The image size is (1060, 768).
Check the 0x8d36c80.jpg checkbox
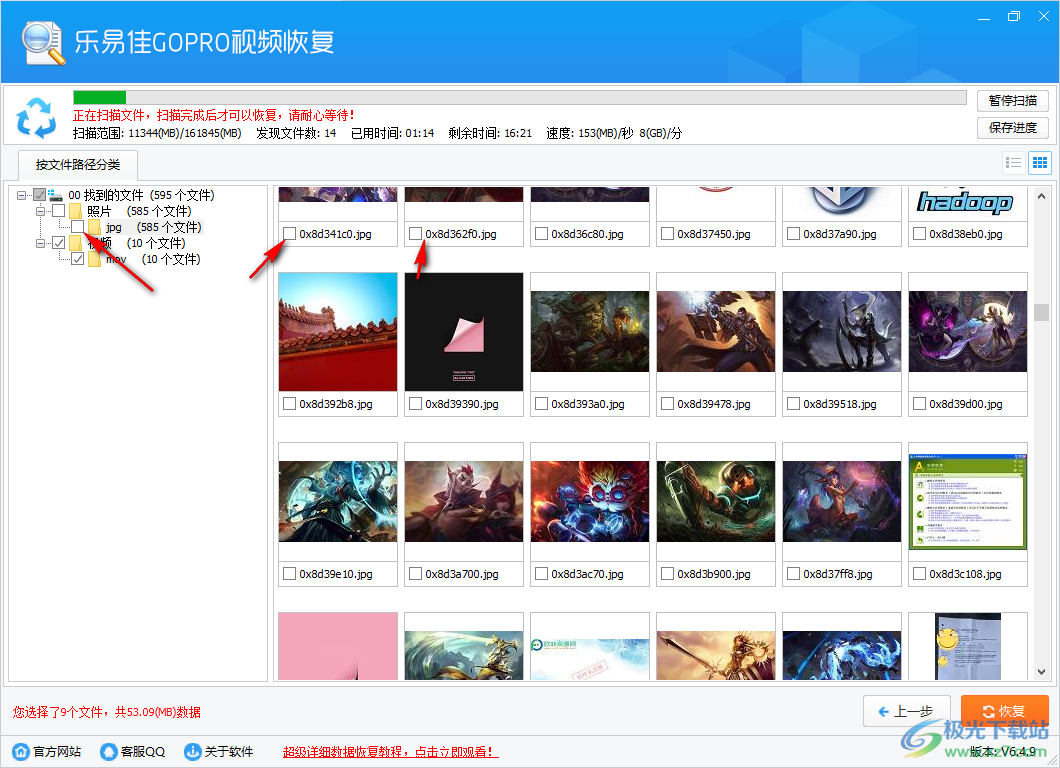tap(541, 234)
